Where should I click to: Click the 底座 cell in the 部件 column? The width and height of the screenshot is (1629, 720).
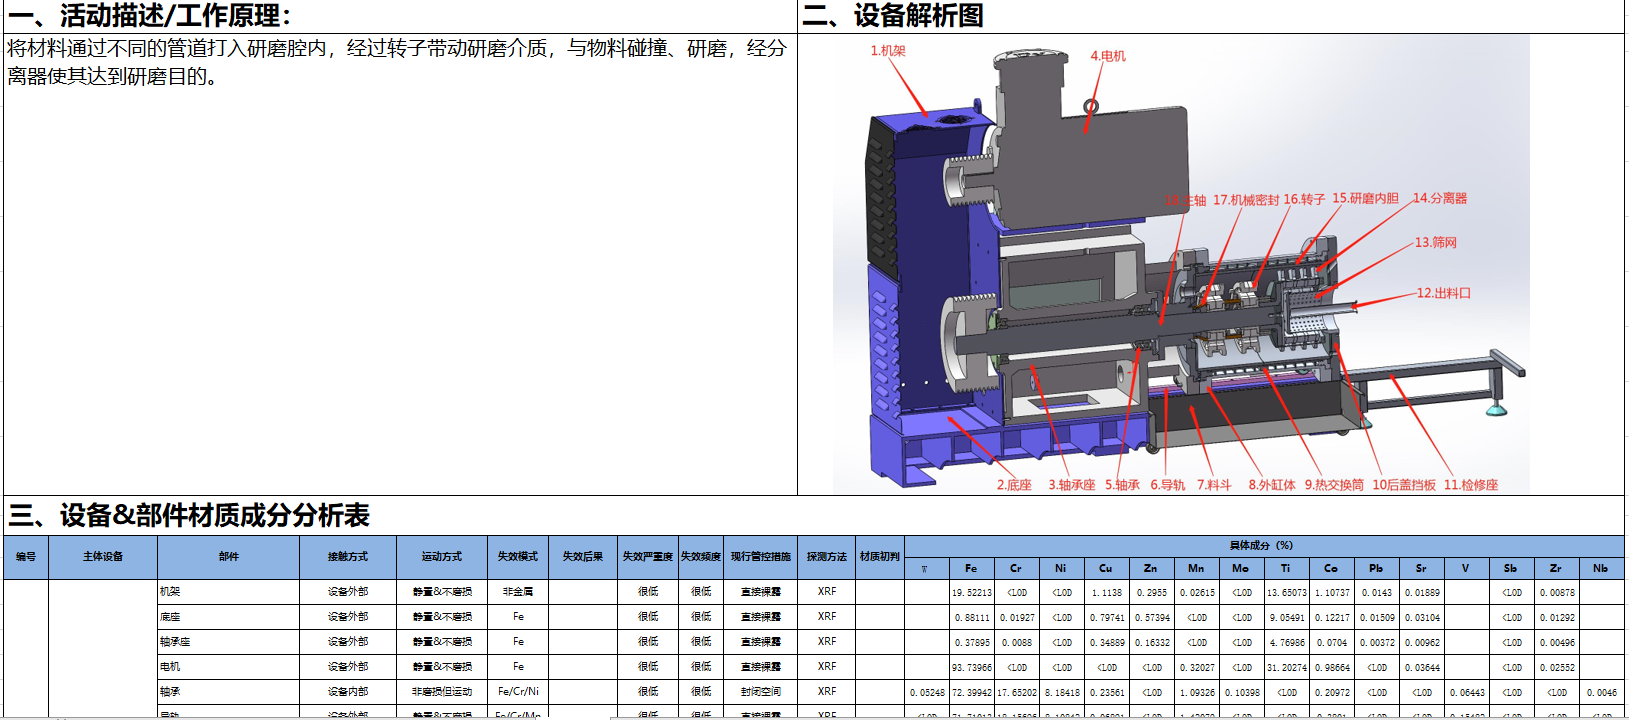[x=228, y=617]
